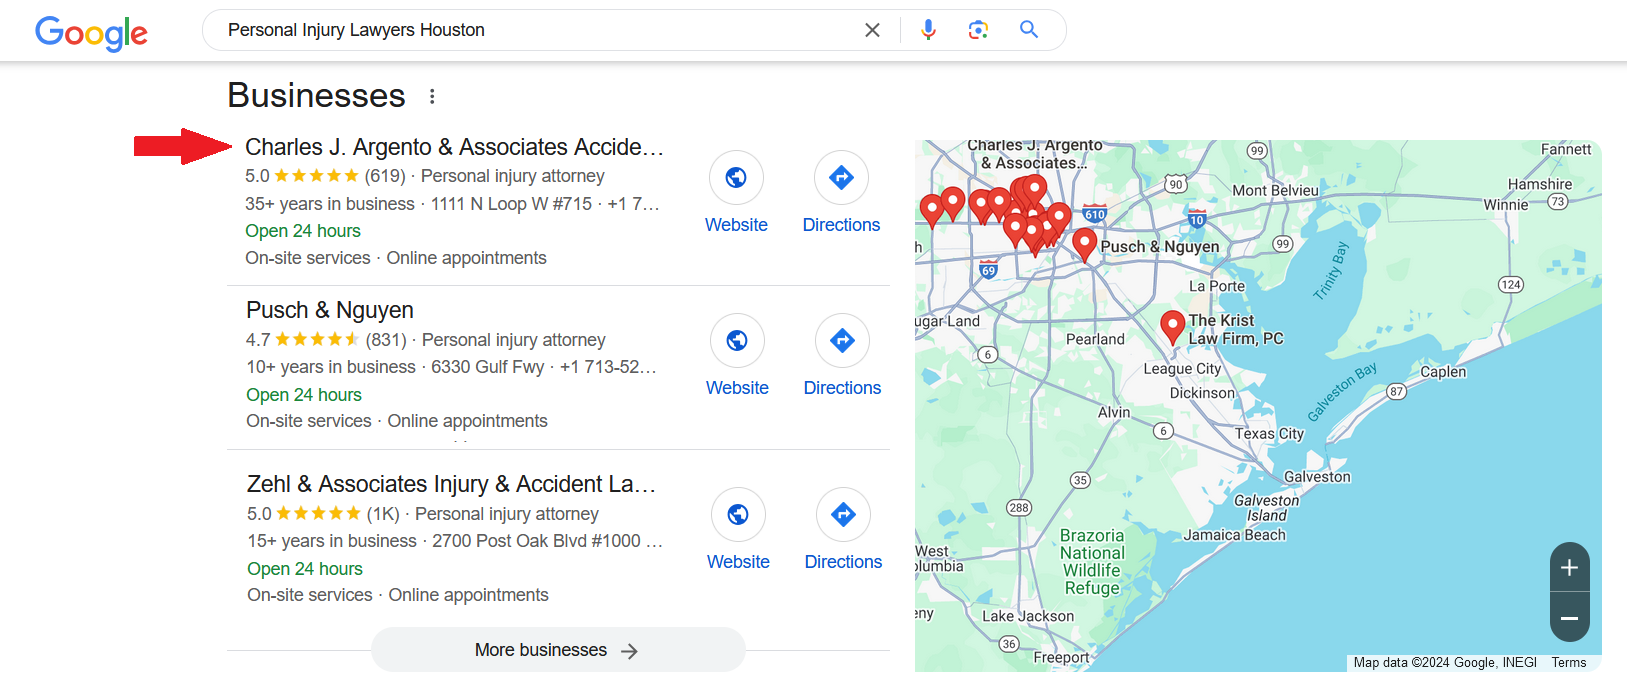Click League City label on map
This screenshot has width=1627, height=699.
point(1182,368)
